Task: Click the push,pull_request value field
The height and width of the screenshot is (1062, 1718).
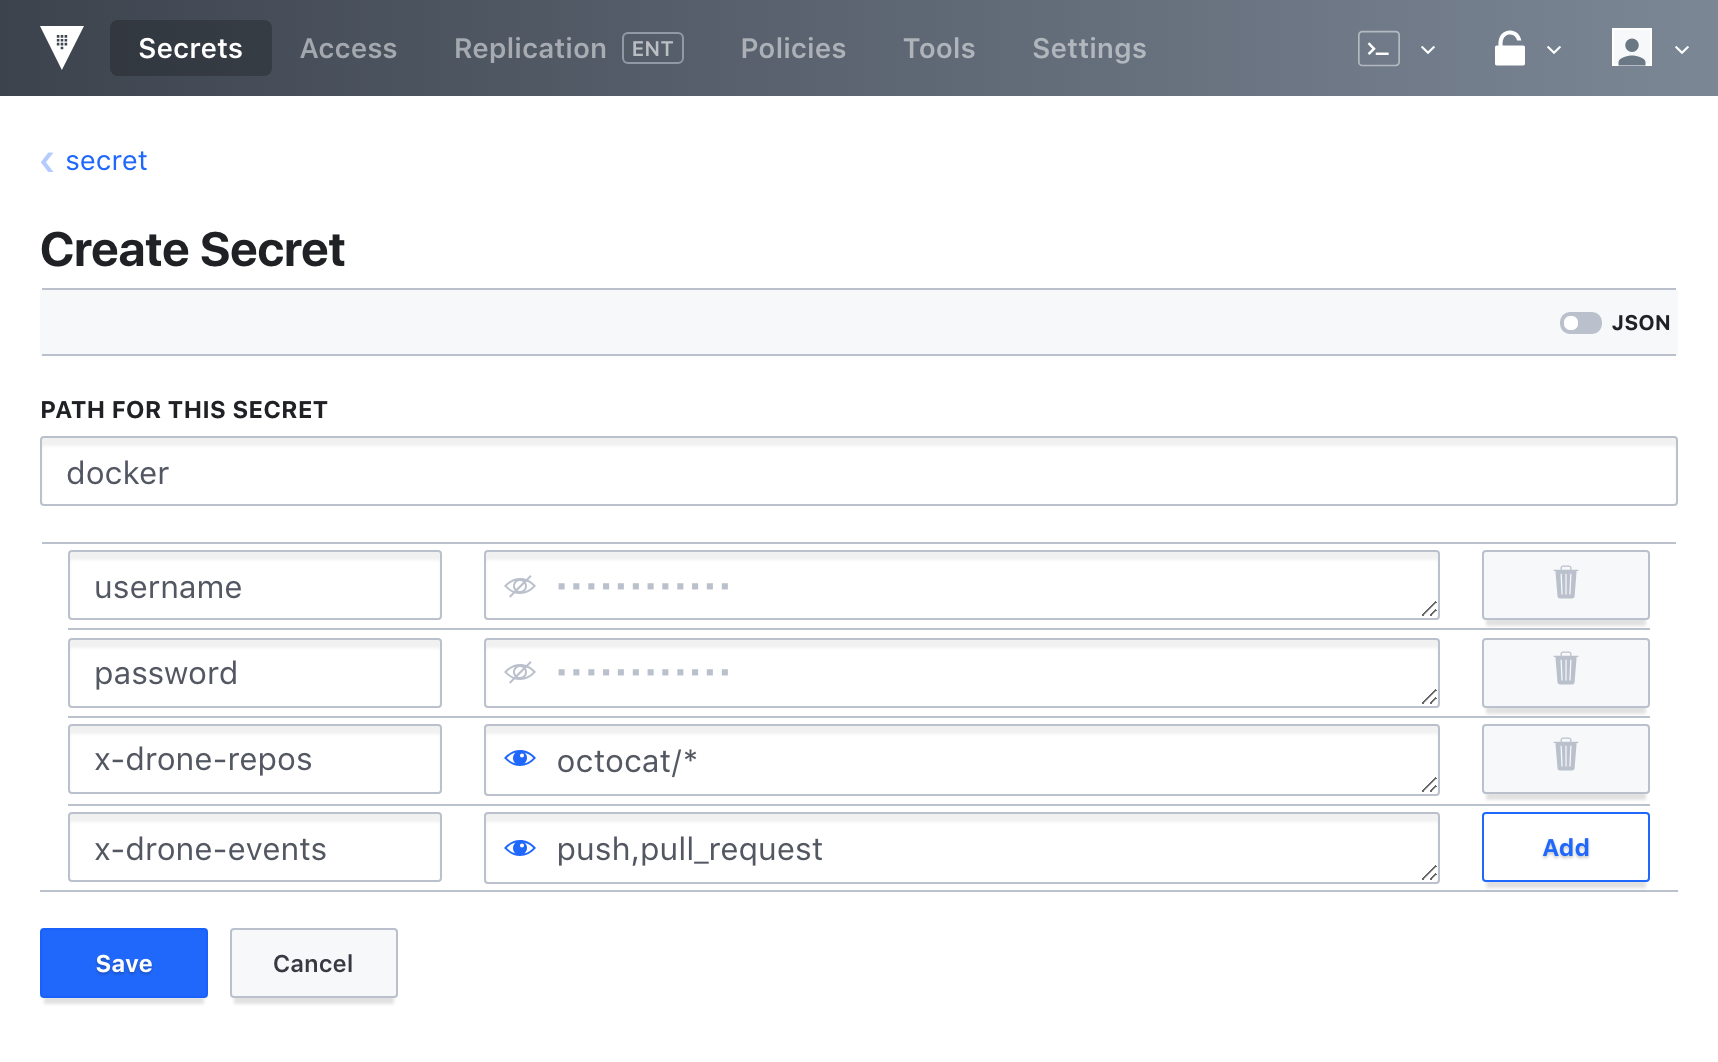Action: [962, 848]
